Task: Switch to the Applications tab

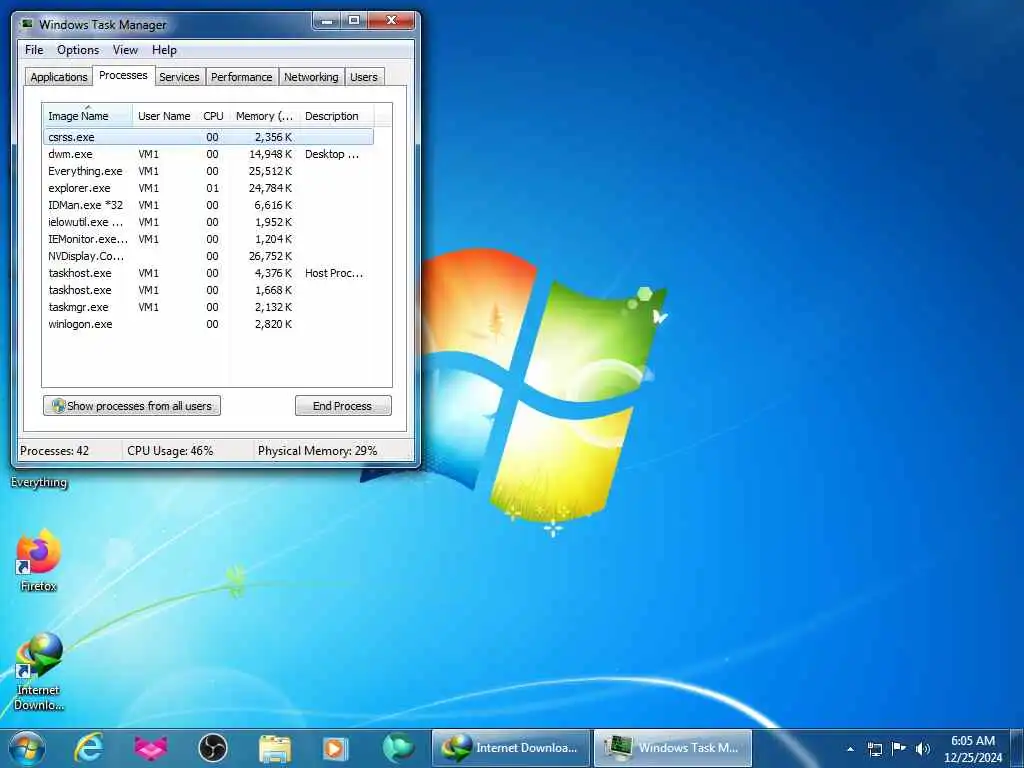Action: (x=59, y=77)
